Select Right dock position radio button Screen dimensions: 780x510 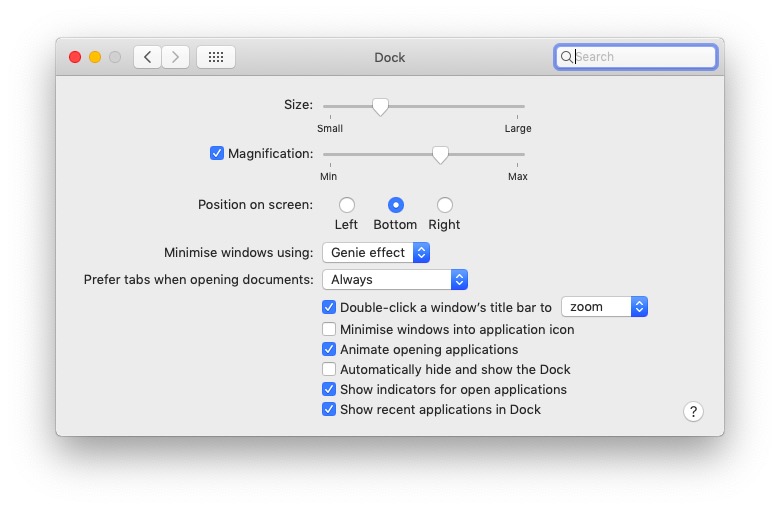445,205
